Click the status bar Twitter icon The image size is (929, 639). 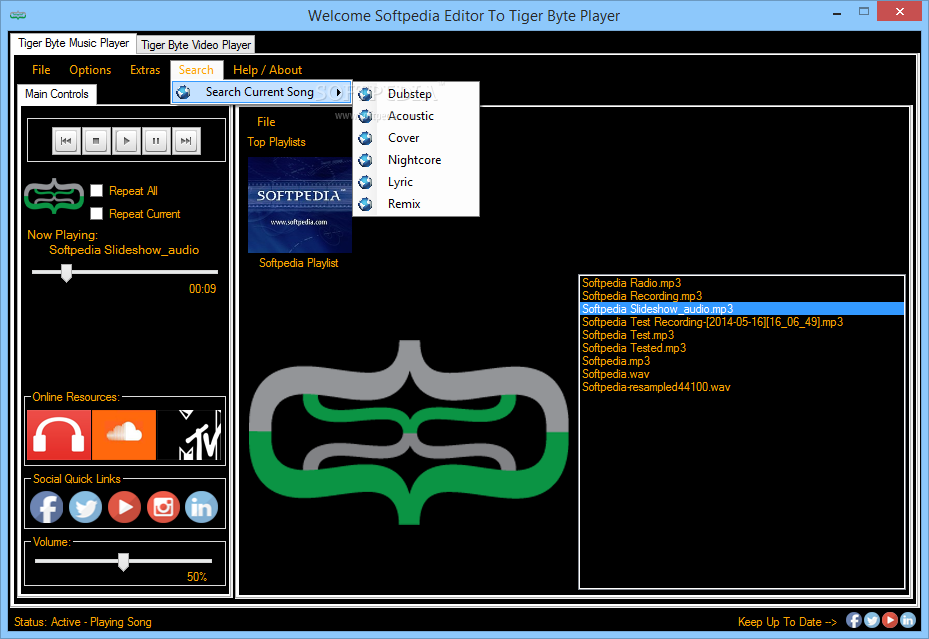pyautogui.click(x=872, y=620)
